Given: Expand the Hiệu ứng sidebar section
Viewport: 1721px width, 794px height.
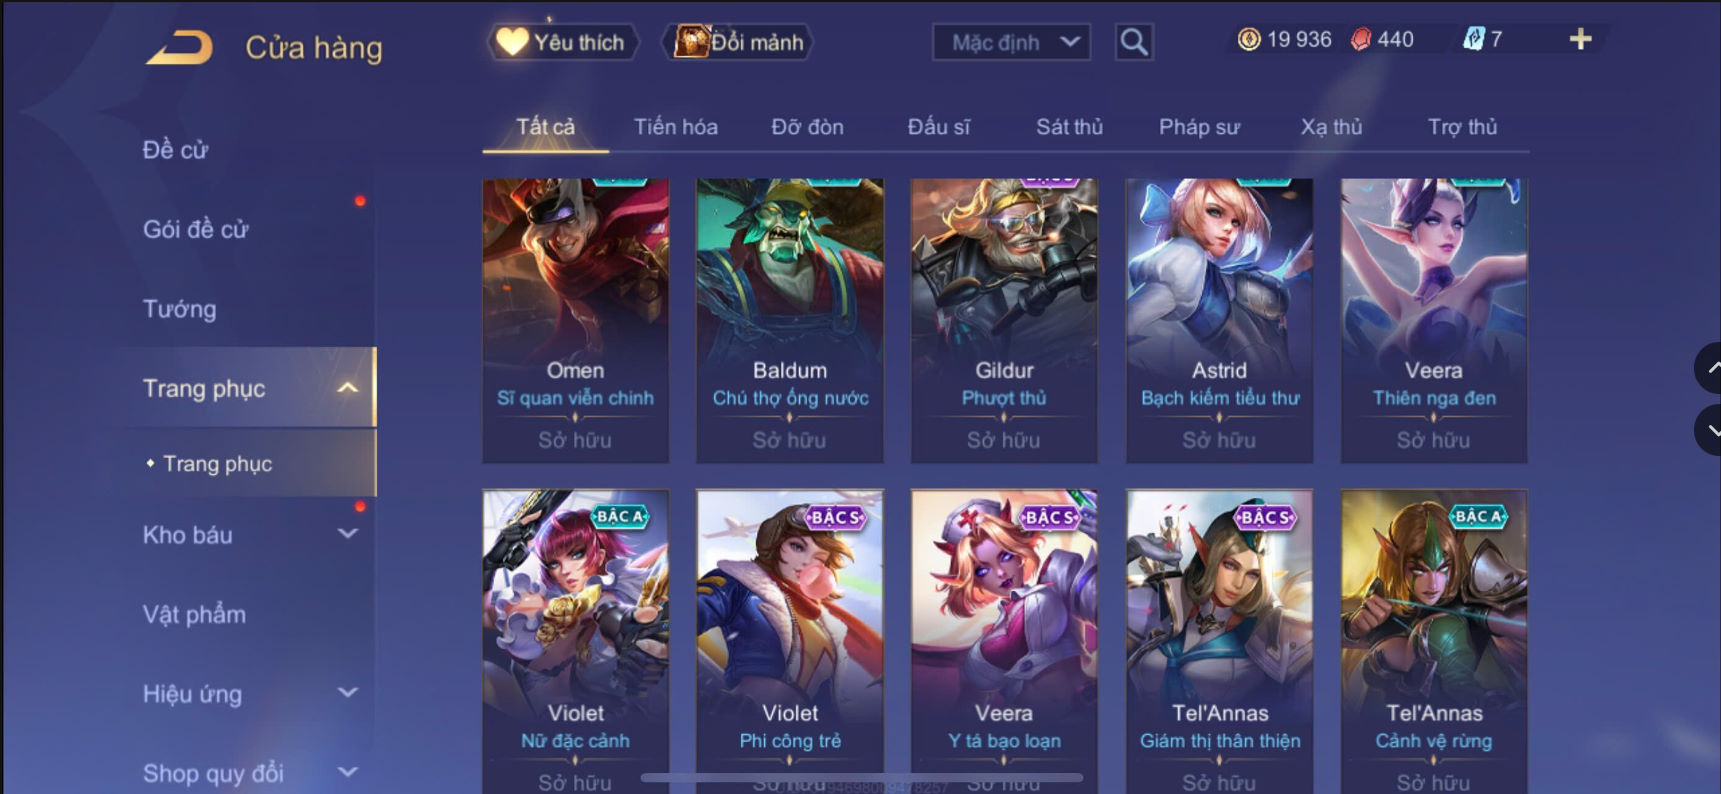Looking at the screenshot, I should pos(347,692).
